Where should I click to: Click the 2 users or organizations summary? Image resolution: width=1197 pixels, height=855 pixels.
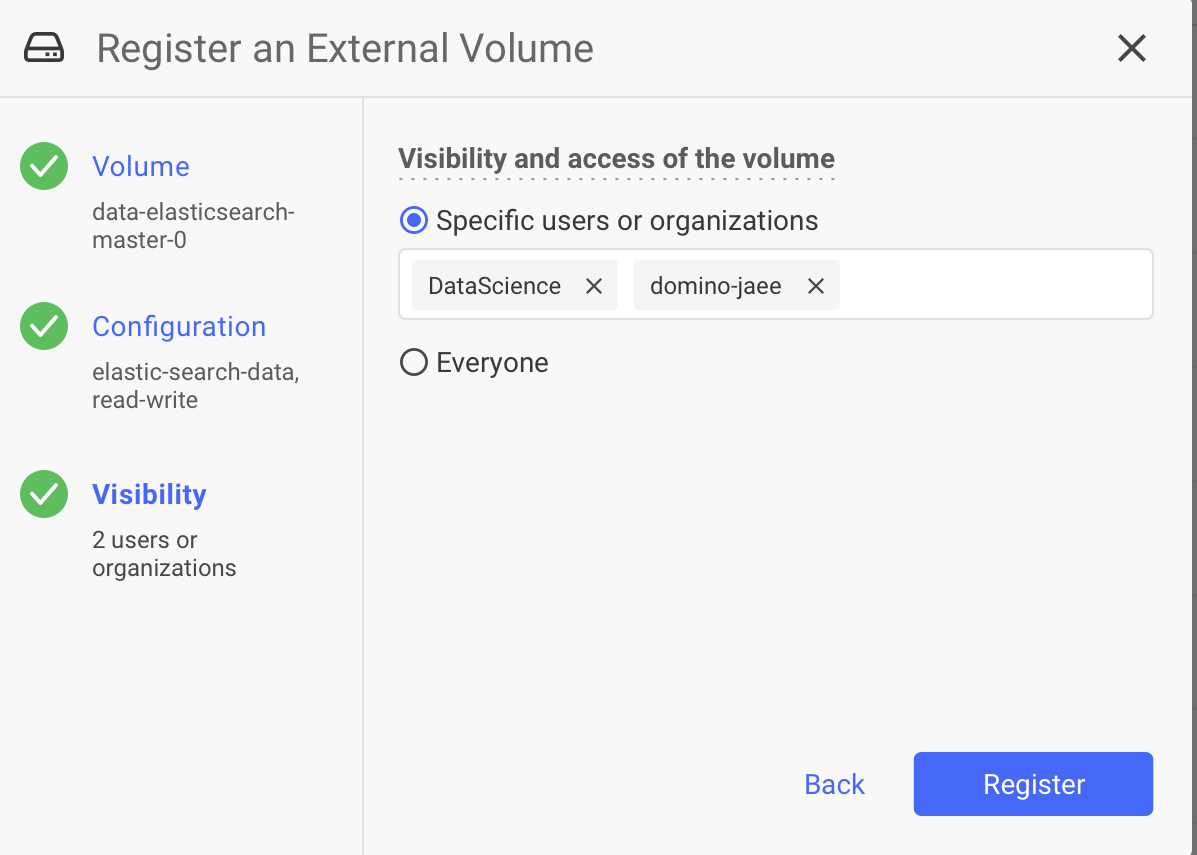164,553
